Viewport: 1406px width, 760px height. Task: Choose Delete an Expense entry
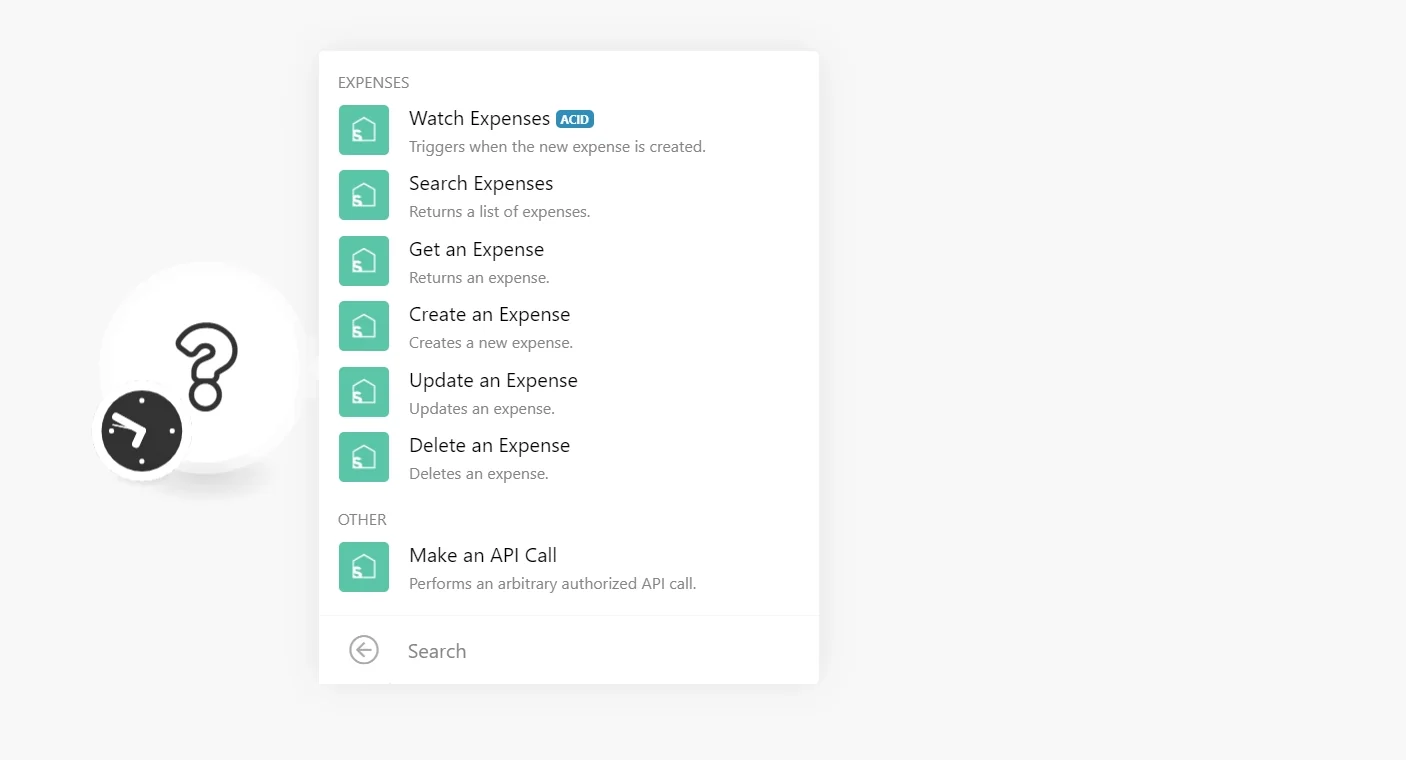[569, 457]
